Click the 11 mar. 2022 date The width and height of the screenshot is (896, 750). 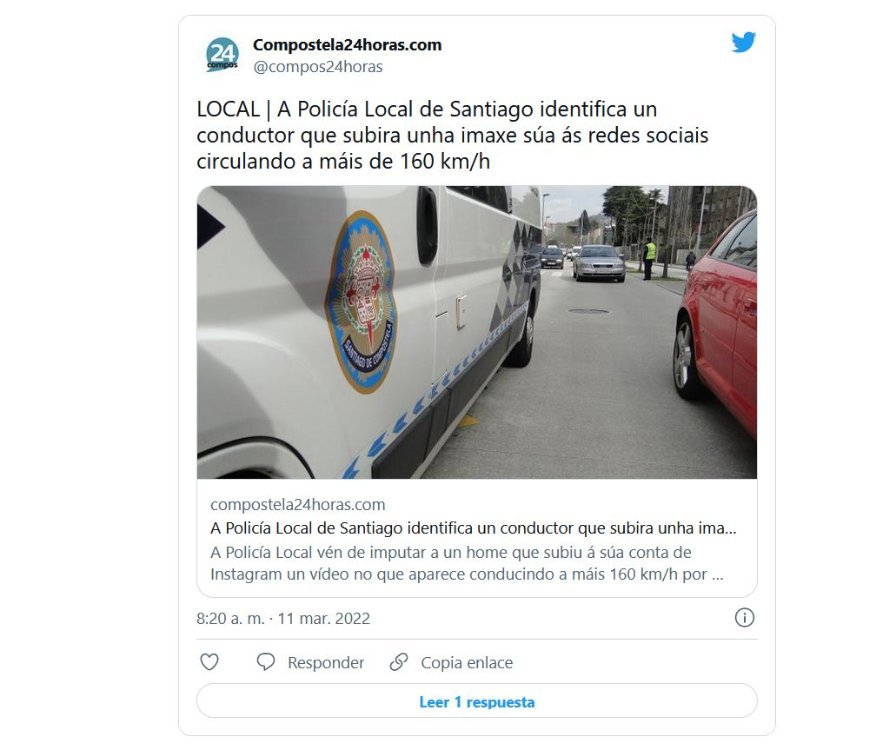[x=324, y=619]
